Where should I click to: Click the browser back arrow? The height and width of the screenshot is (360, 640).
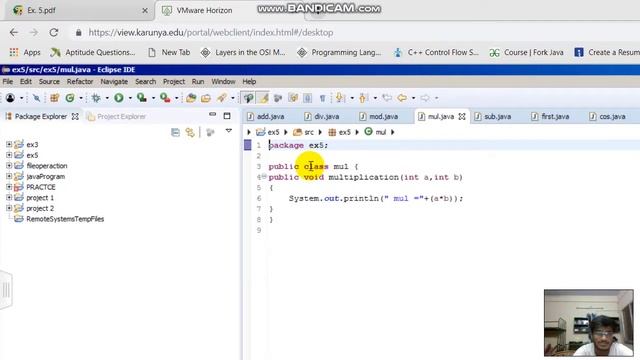click(x=14, y=32)
